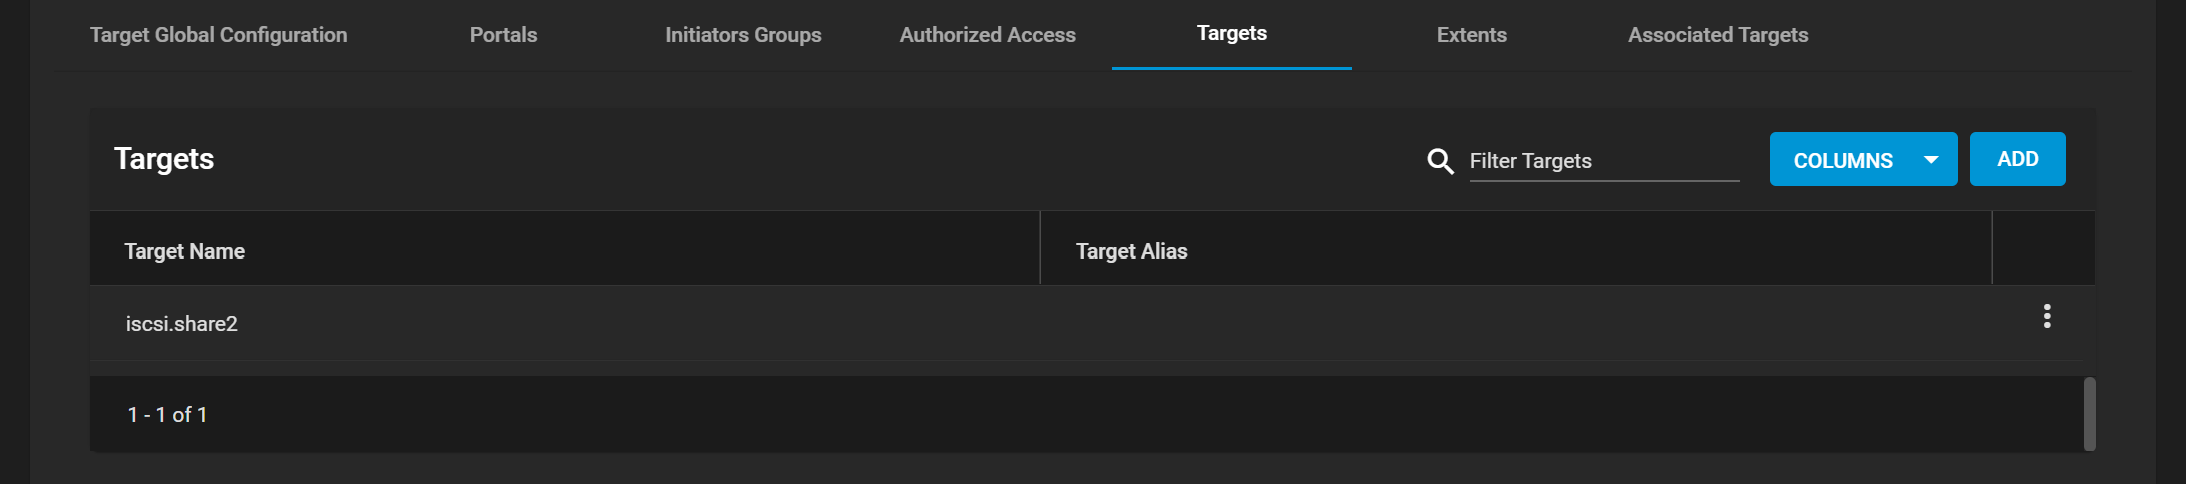Switch to Associated Targets tab
The width and height of the screenshot is (2186, 484).
click(x=1717, y=35)
